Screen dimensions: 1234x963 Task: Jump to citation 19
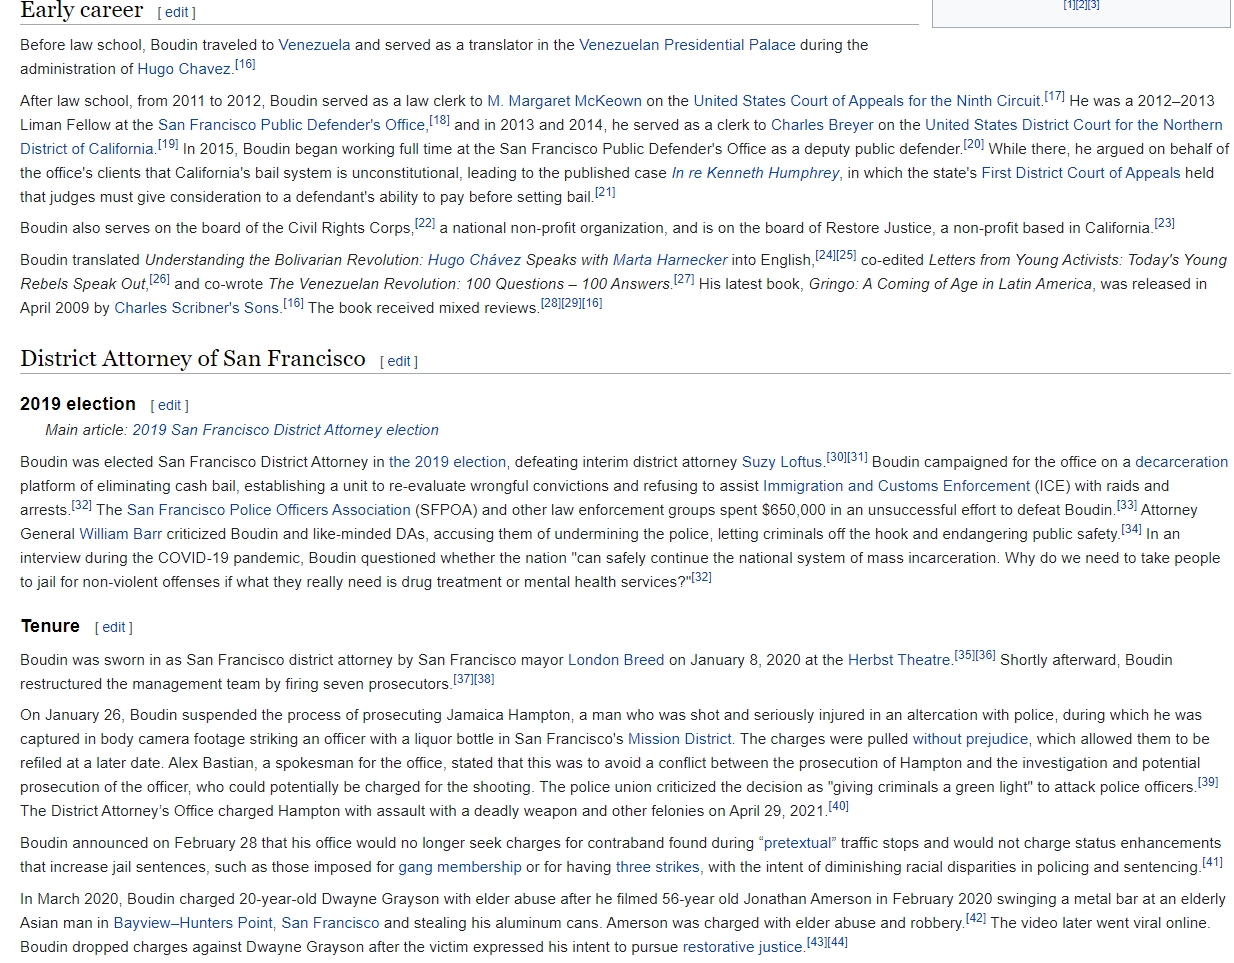168,145
